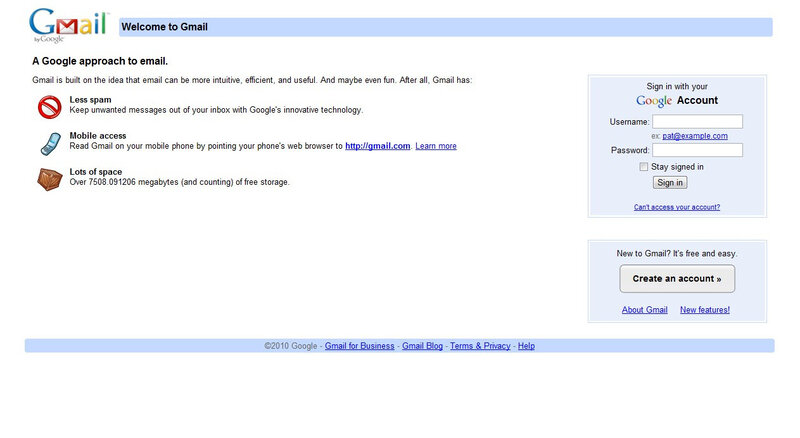This screenshot has width=800, height=438.
Task: Click the Sign in button
Action: (670, 183)
